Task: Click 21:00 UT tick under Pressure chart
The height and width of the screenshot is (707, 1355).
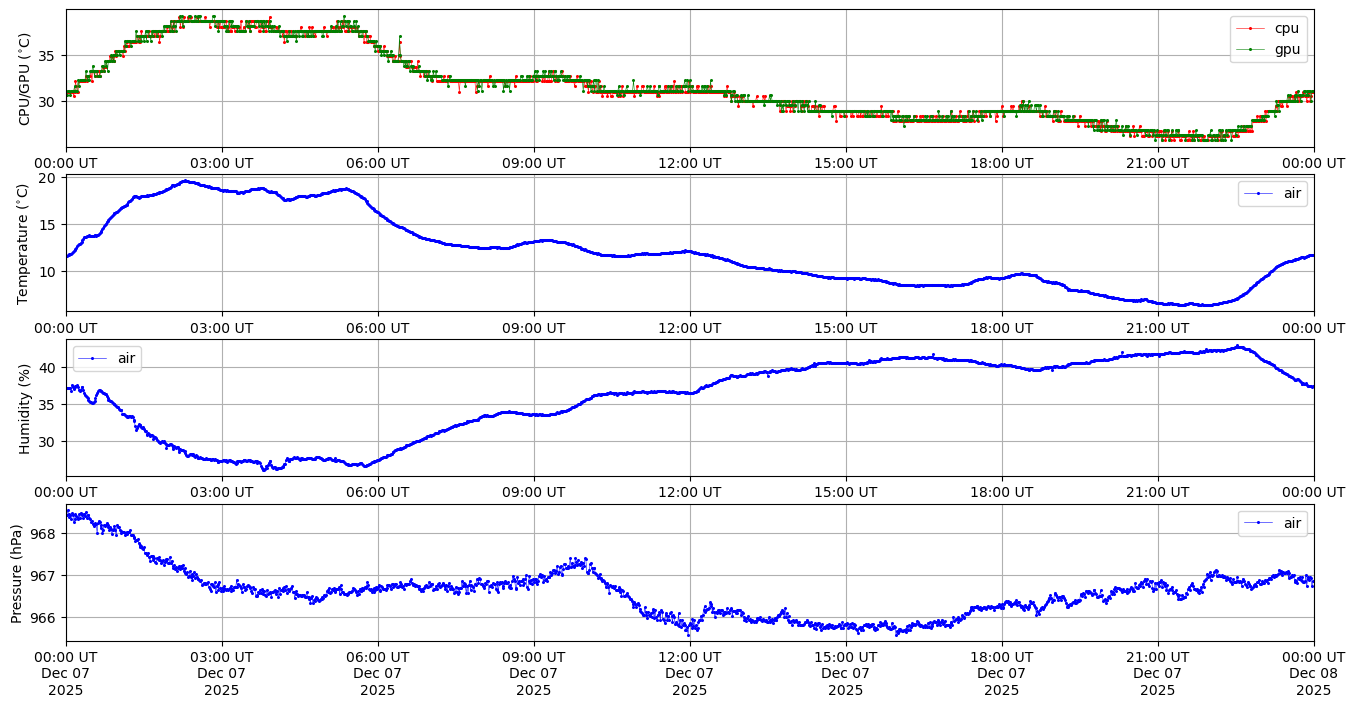Action: [1157, 657]
